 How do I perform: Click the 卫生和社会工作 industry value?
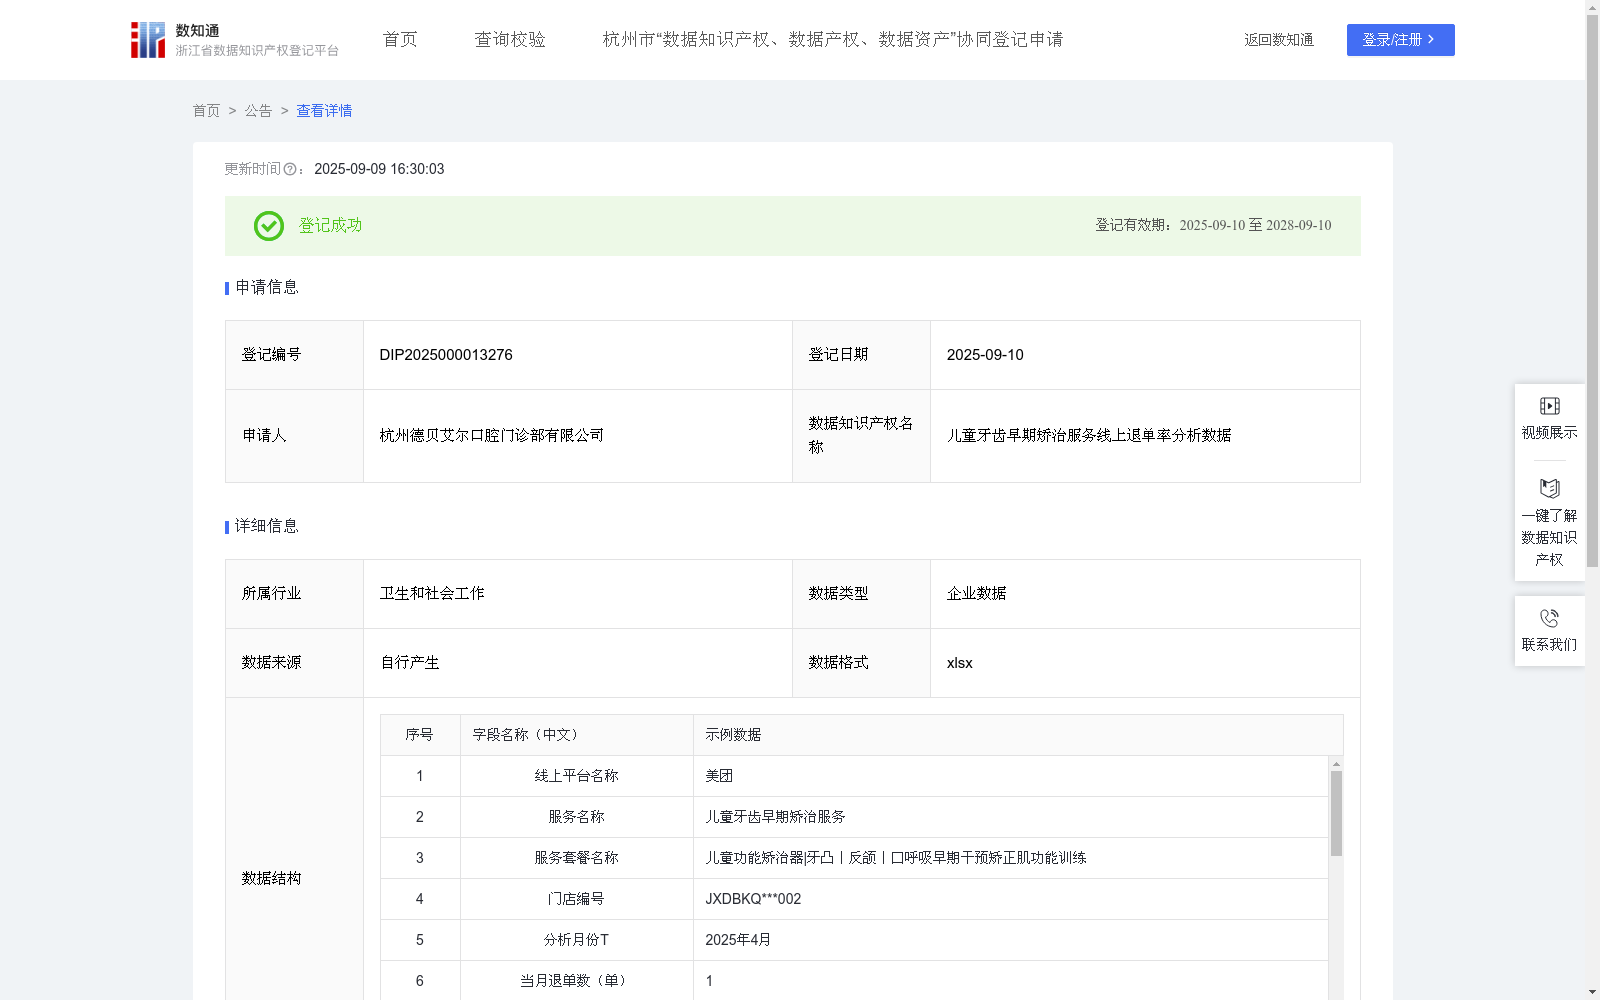pos(432,594)
